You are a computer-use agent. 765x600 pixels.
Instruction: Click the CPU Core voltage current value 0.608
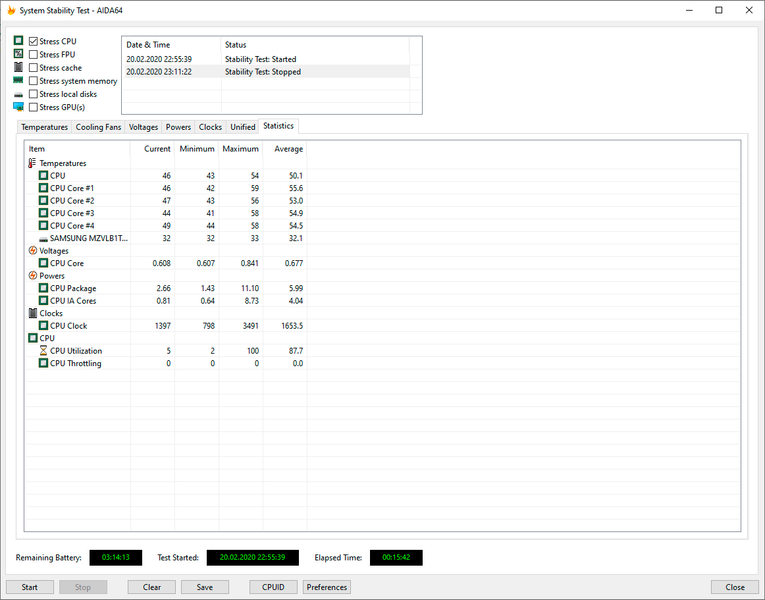tap(161, 263)
